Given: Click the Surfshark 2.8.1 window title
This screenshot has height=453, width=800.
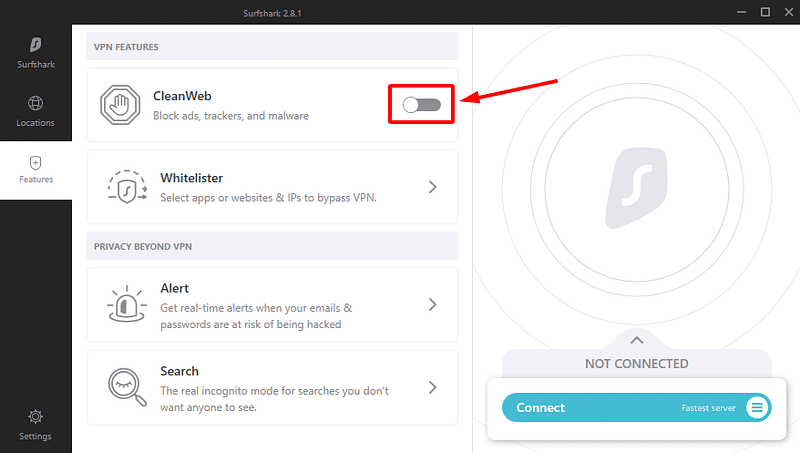Looking at the screenshot, I should pyautogui.click(x=272, y=13).
